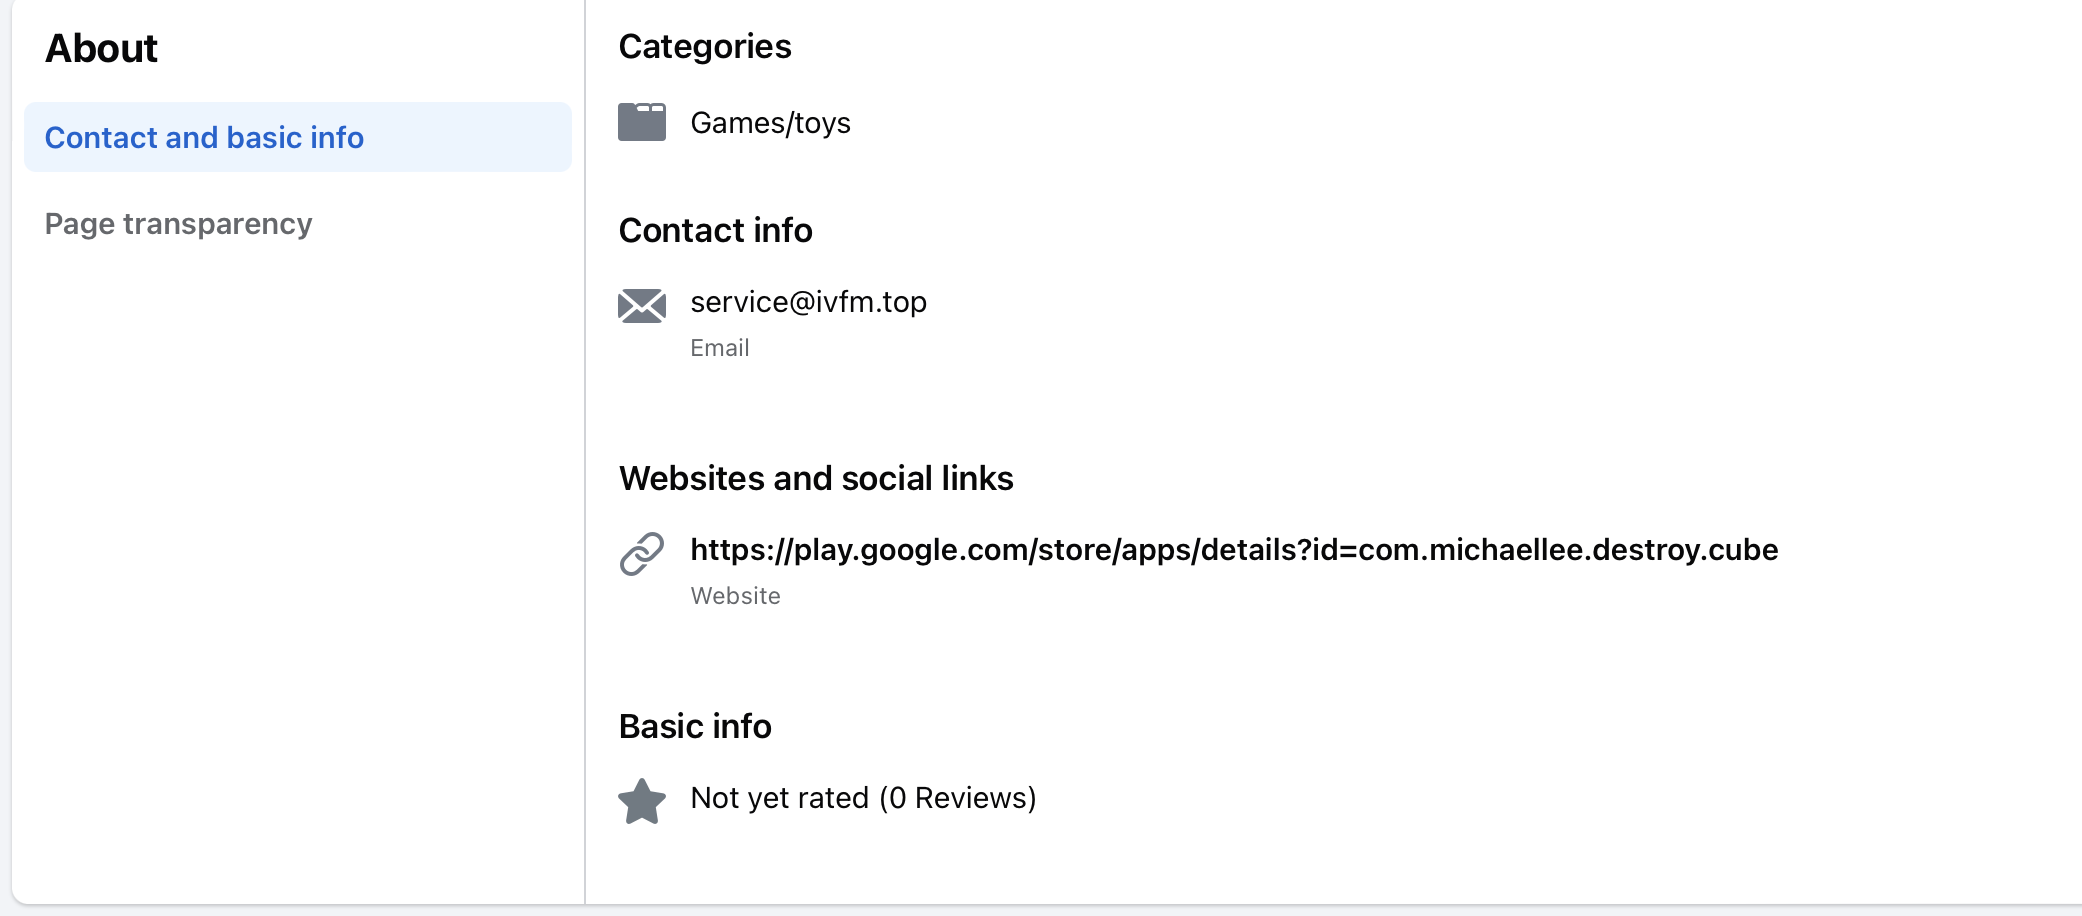This screenshot has width=2082, height=916.
Task: Click the Websites and social links heading
Action: [x=816, y=478]
